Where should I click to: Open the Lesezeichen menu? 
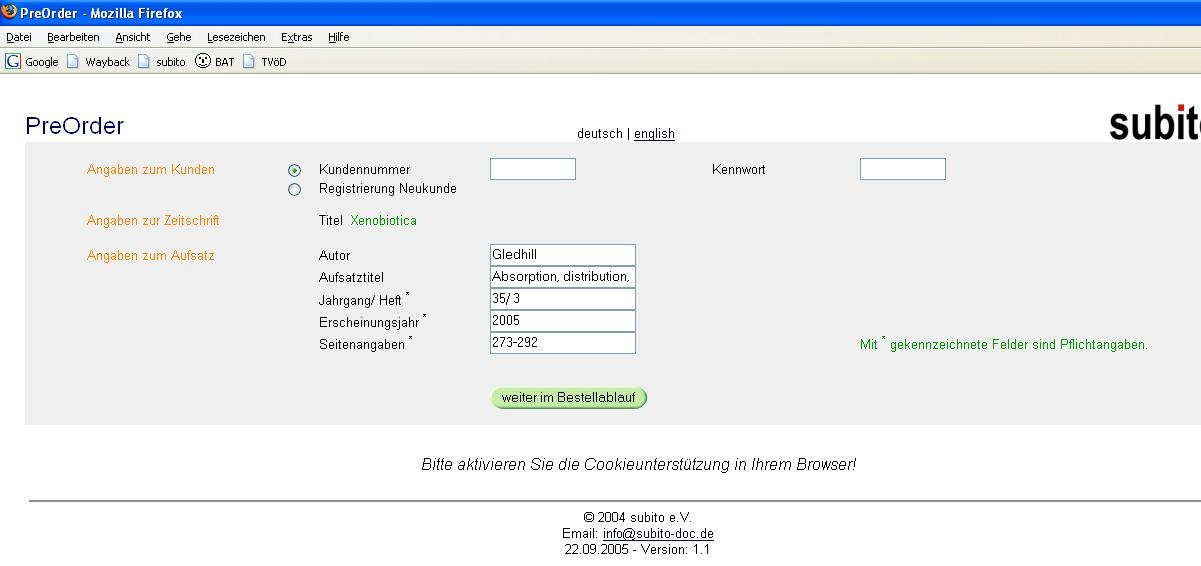point(236,37)
